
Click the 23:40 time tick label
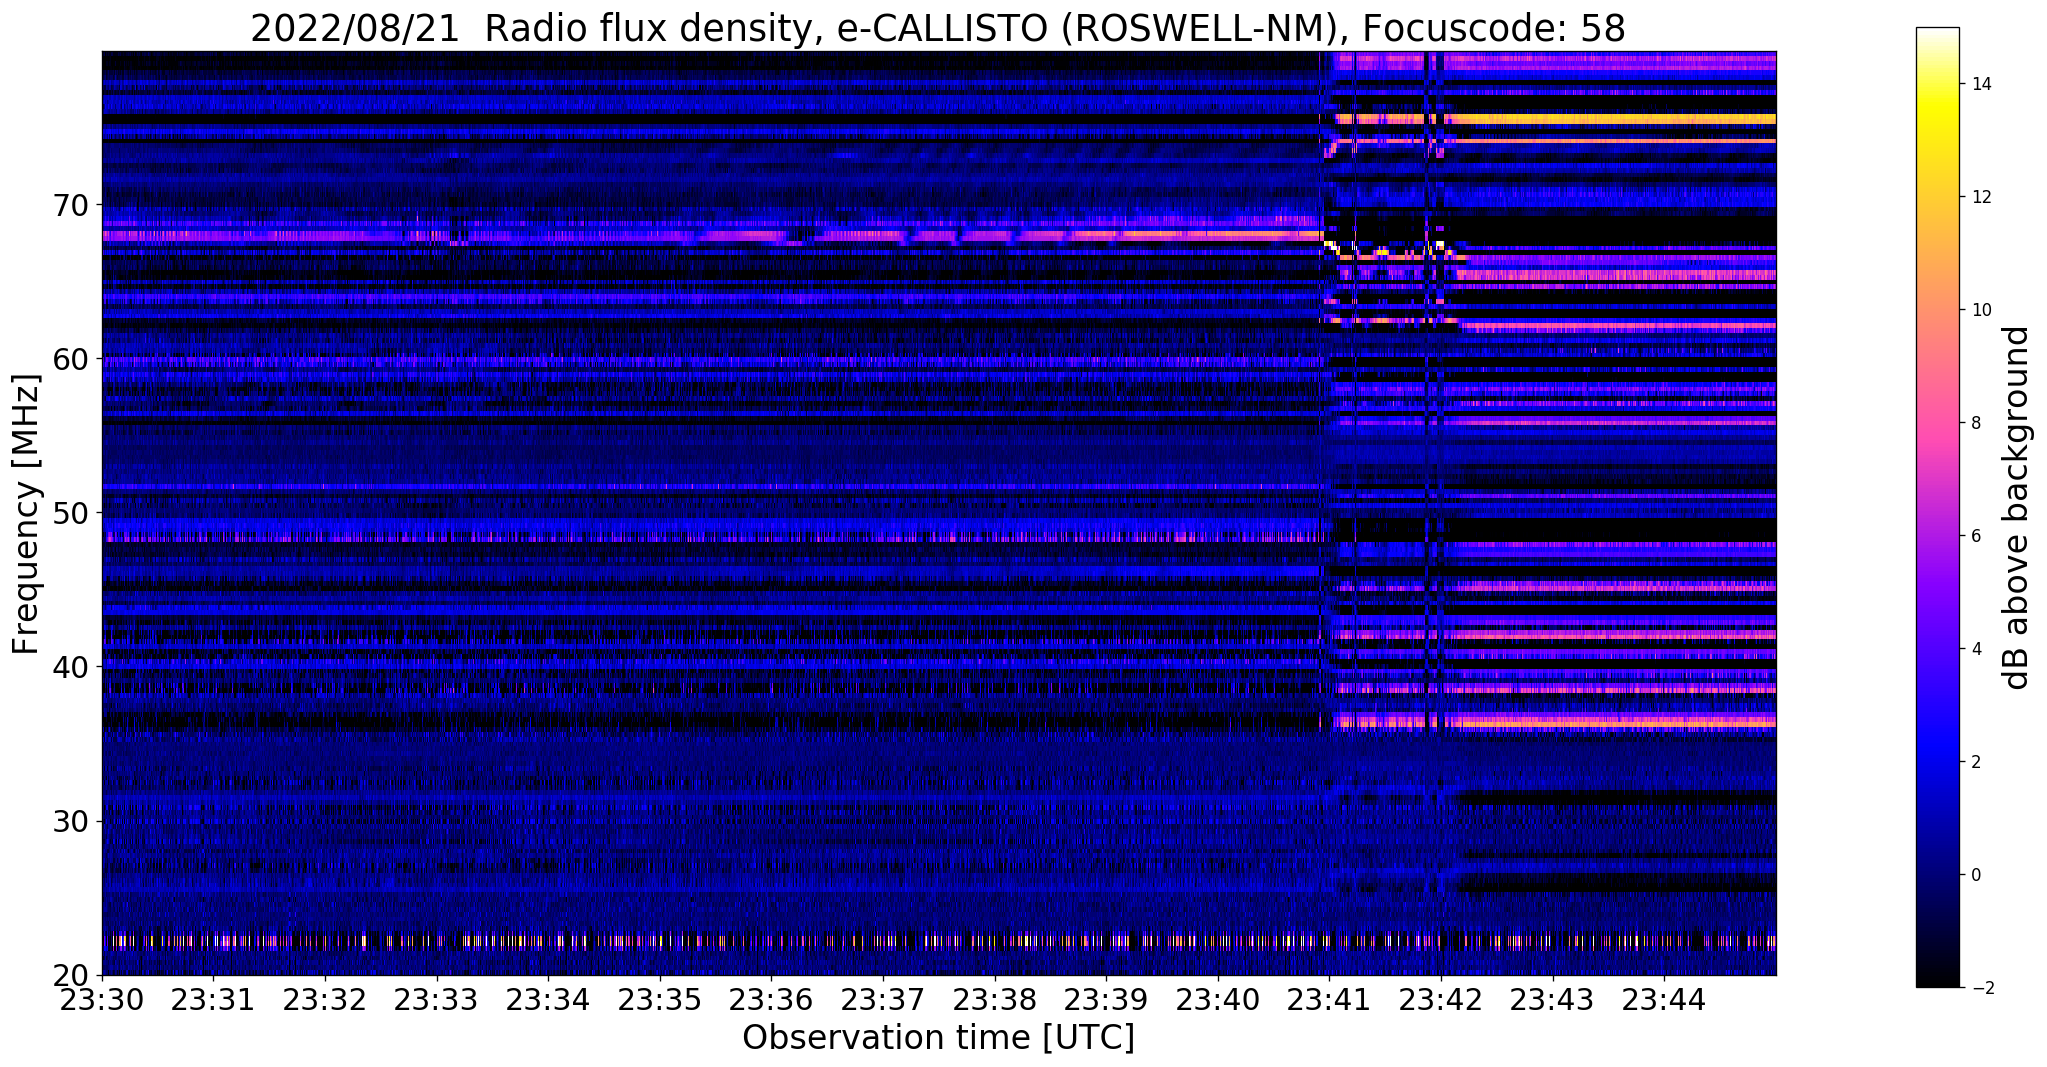pyautogui.click(x=1218, y=1000)
